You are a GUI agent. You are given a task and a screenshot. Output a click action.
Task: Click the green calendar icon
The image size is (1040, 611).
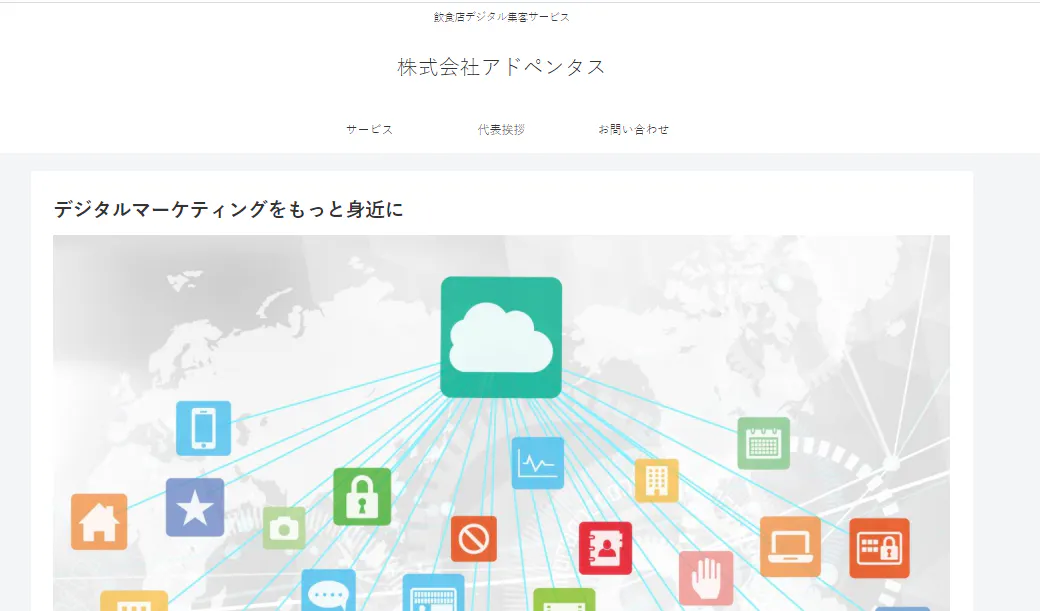click(x=764, y=443)
